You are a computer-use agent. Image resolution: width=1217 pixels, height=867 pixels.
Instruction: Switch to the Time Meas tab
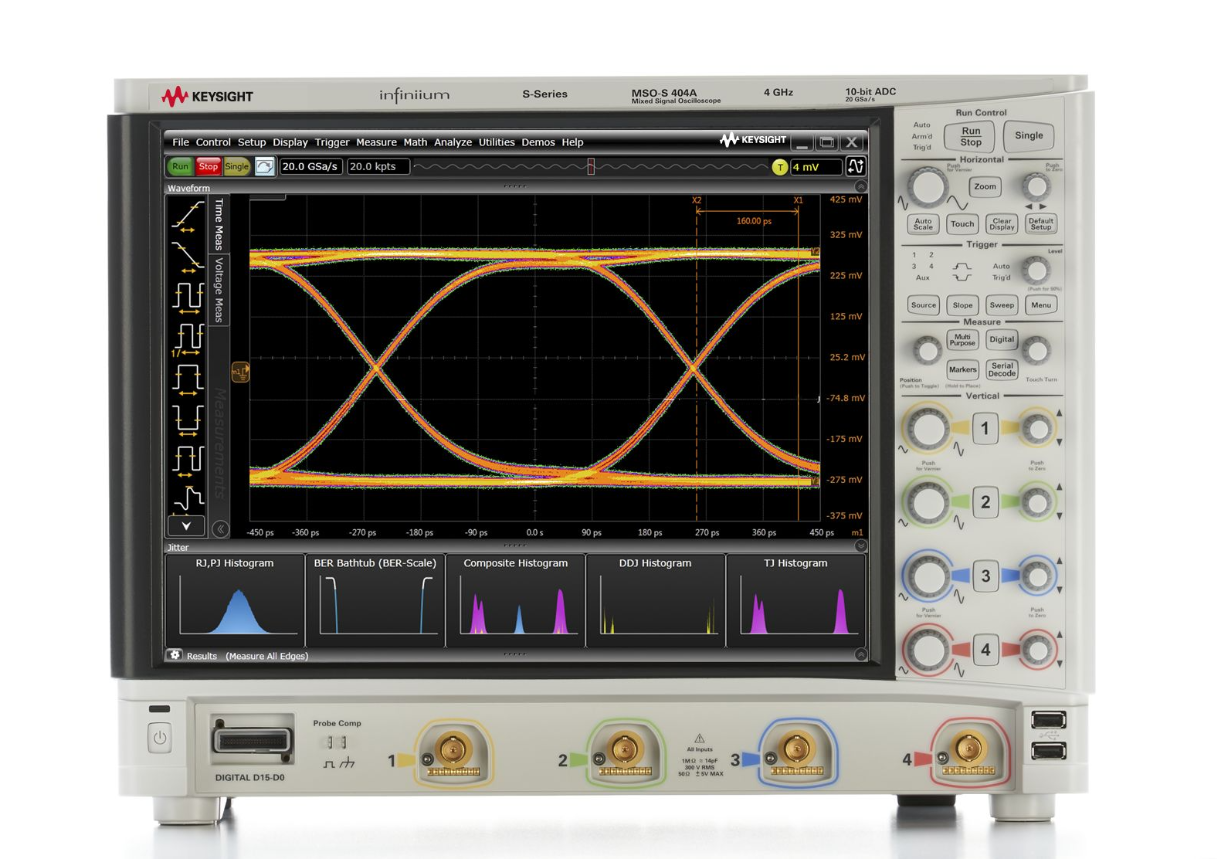[x=219, y=224]
